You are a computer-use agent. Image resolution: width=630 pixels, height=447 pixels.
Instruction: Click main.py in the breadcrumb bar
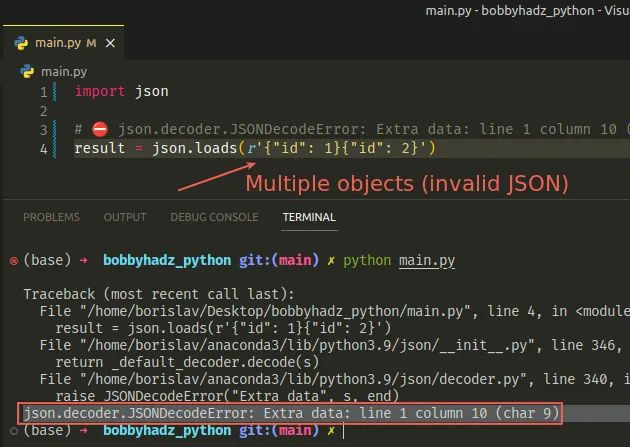click(64, 71)
